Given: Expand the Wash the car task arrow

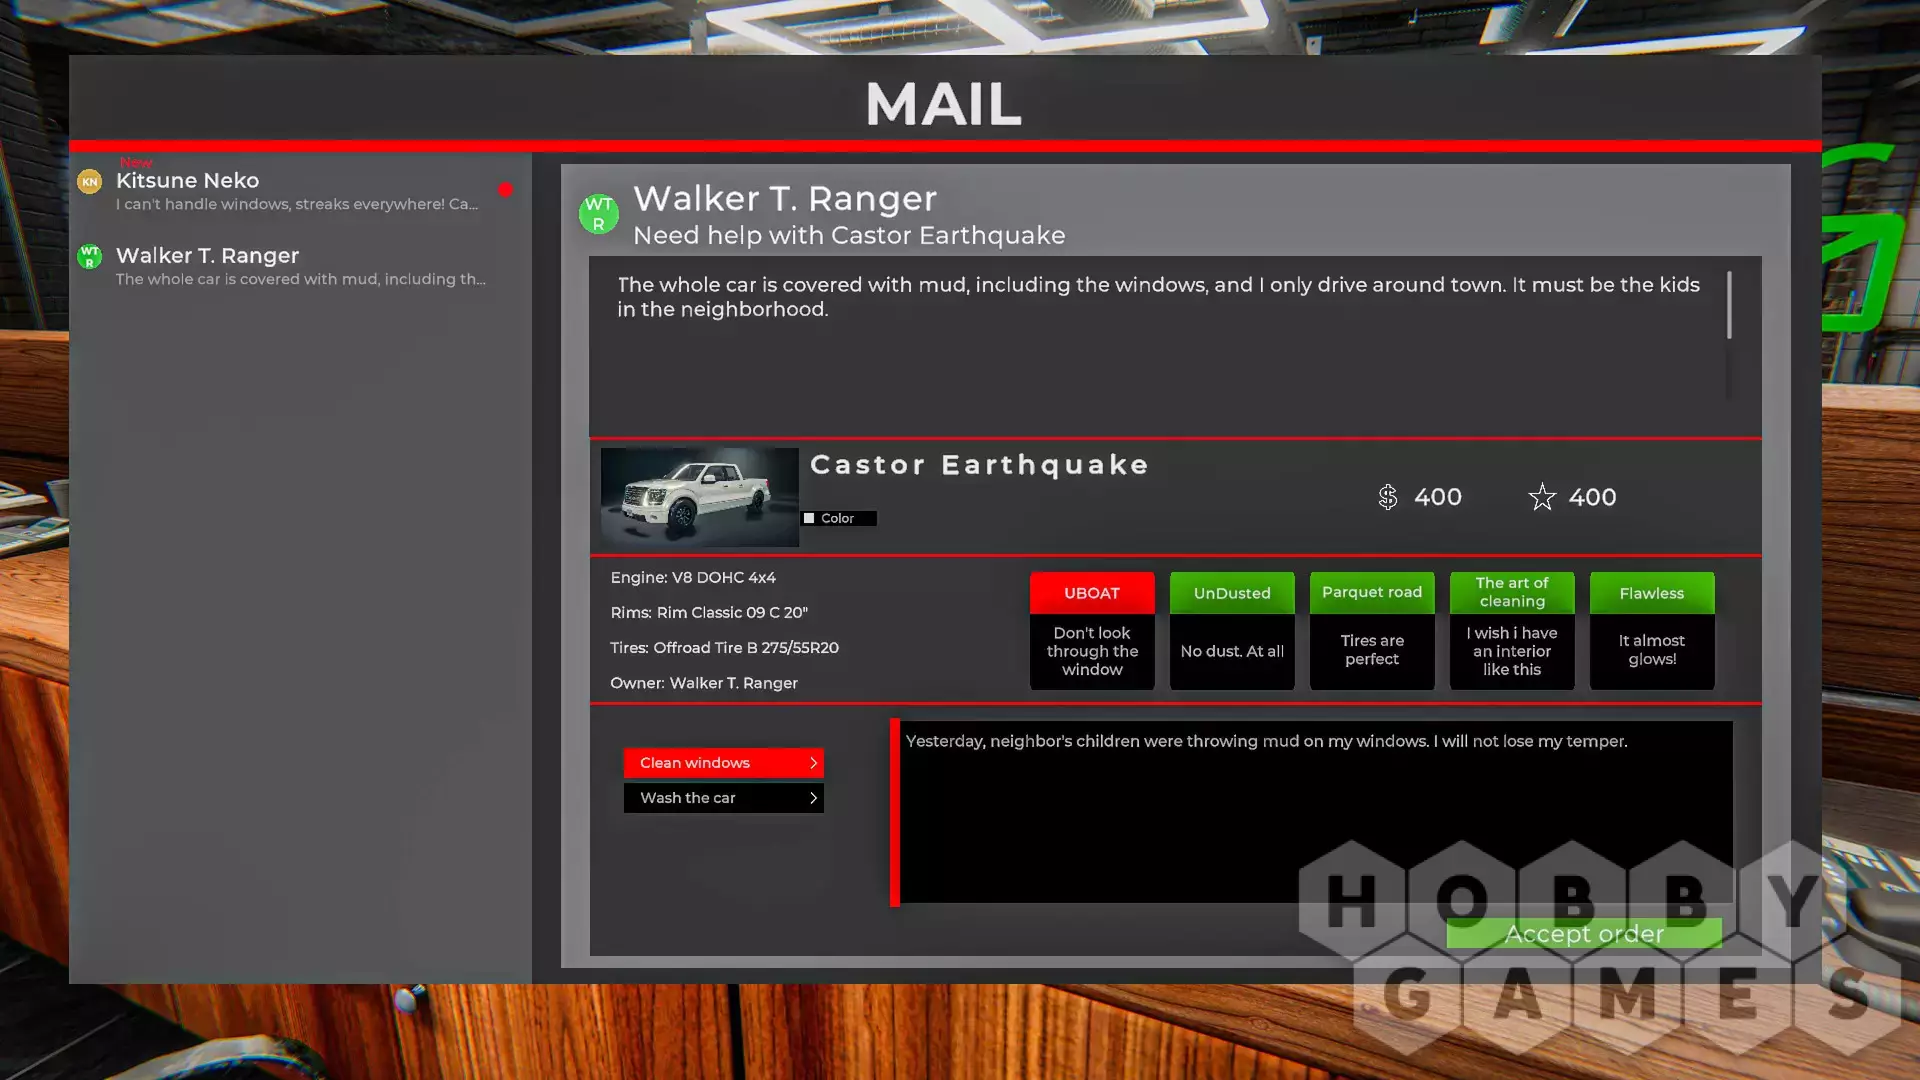Looking at the screenshot, I should (813, 798).
